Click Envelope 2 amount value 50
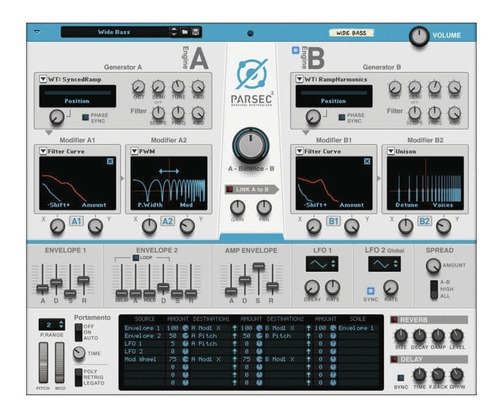This screenshot has width=500, height=416. 173,336
